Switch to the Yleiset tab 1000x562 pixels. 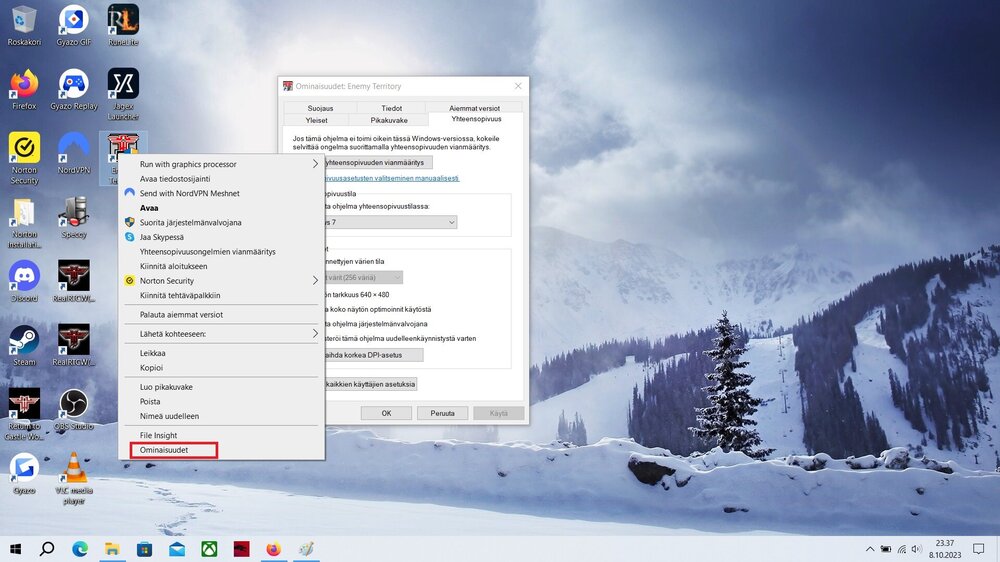[316, 120]
